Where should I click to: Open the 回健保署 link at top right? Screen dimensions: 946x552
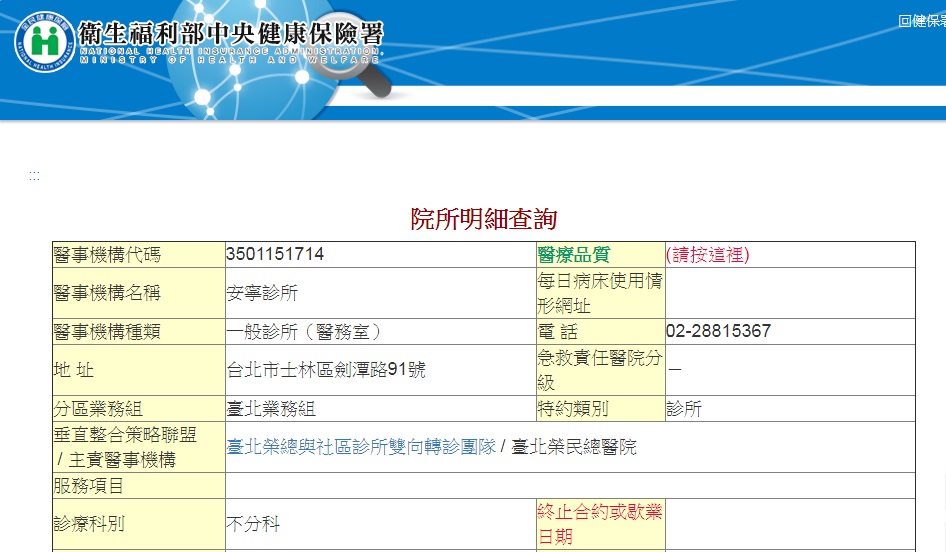(x=921, y=21)
